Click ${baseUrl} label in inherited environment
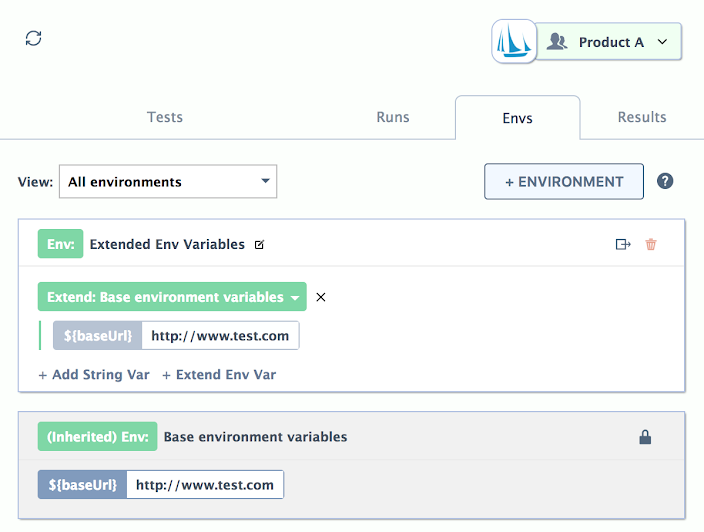 point(83,484)
